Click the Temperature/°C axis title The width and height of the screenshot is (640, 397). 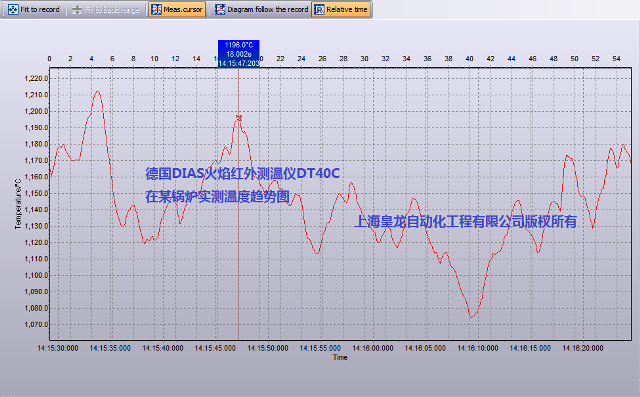[18, 203]
